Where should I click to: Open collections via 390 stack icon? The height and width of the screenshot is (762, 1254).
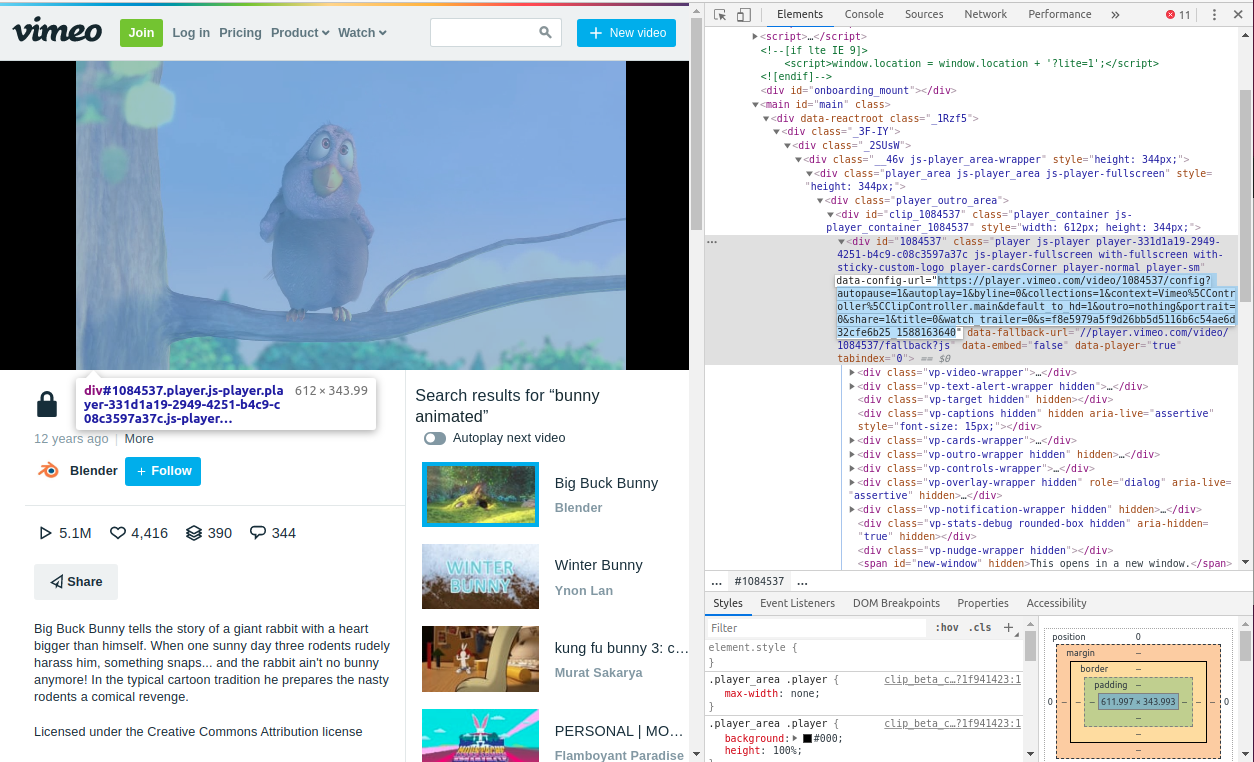coord(194,533)
